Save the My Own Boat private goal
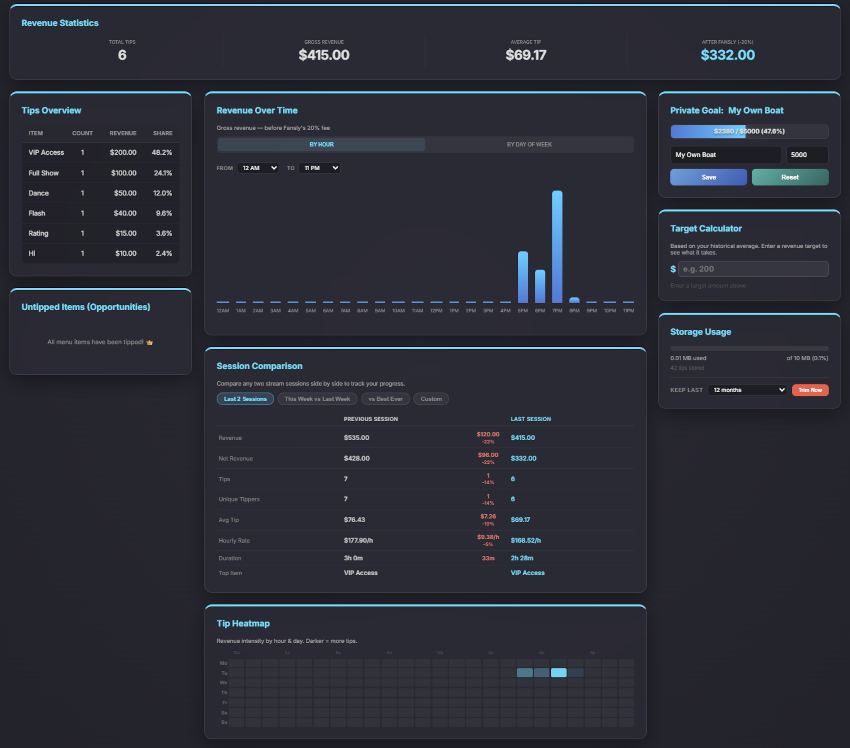The image size is (850, 748). [x=707, y=177]
